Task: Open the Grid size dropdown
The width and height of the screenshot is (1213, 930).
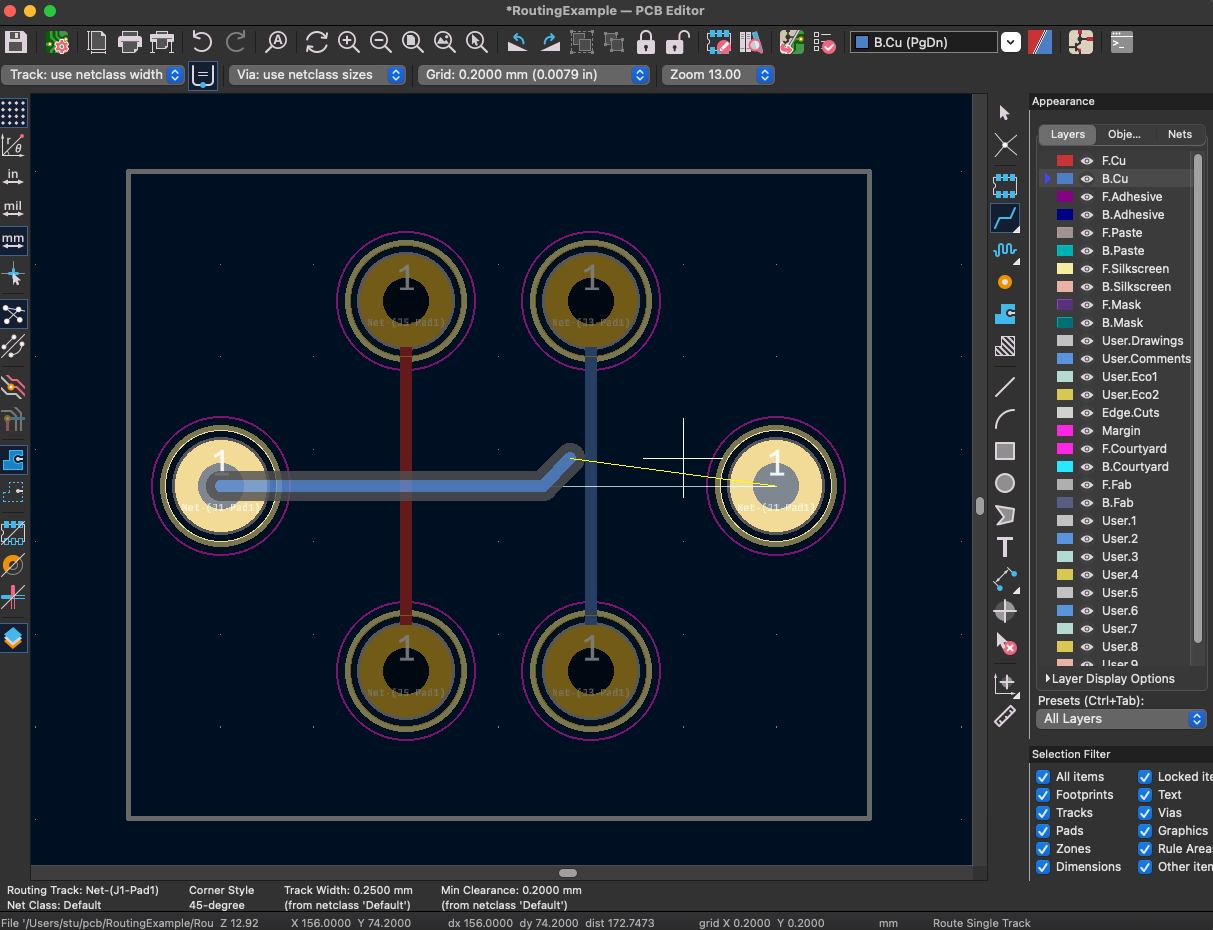Action: point(639,74)
